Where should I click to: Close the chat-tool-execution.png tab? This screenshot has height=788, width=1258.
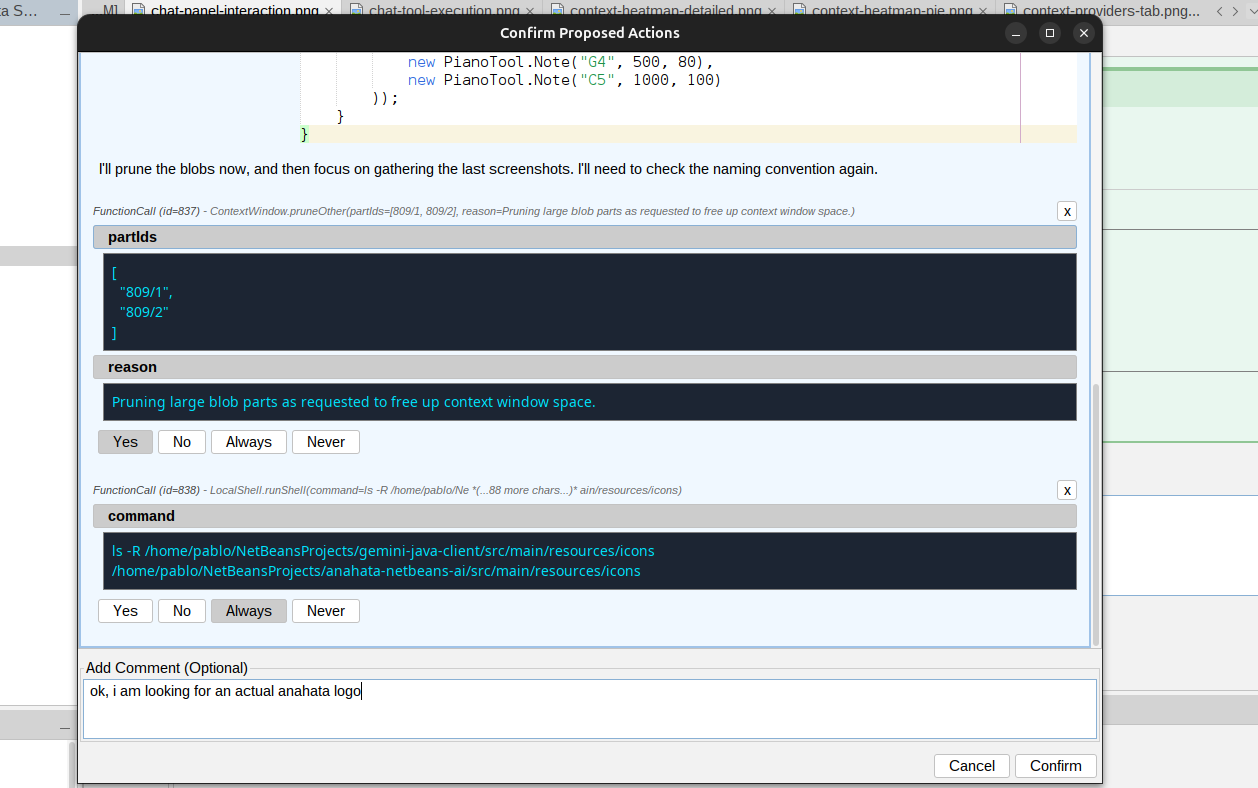pyautogui.click(x=529, y=12)
